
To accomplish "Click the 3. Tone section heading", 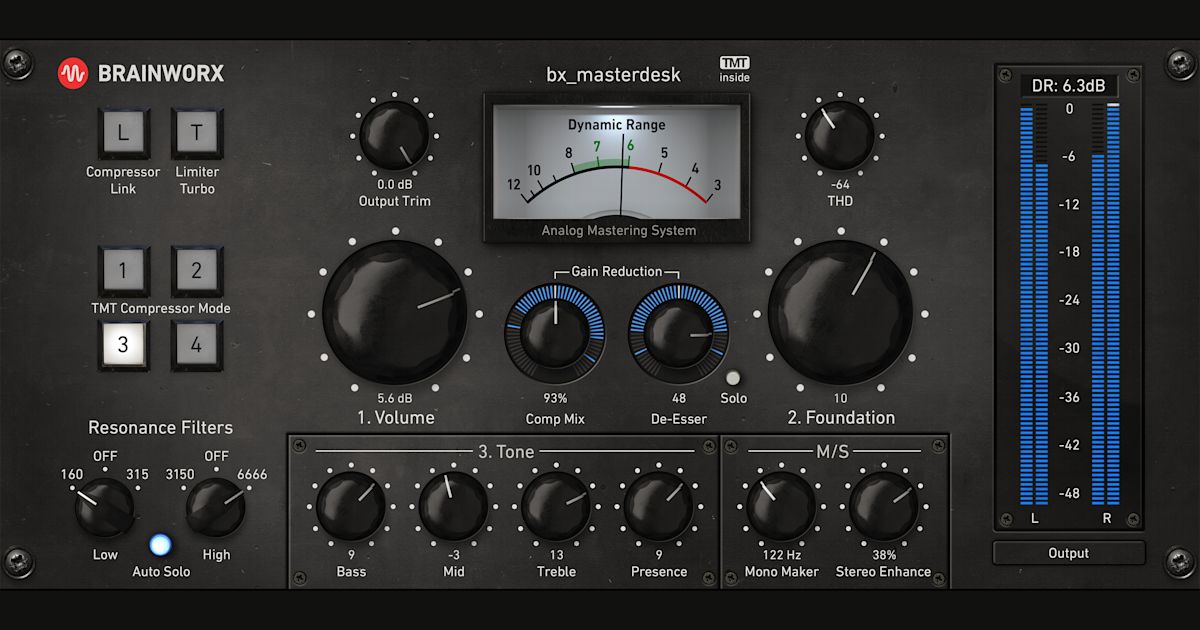I will tap(505, 452).
